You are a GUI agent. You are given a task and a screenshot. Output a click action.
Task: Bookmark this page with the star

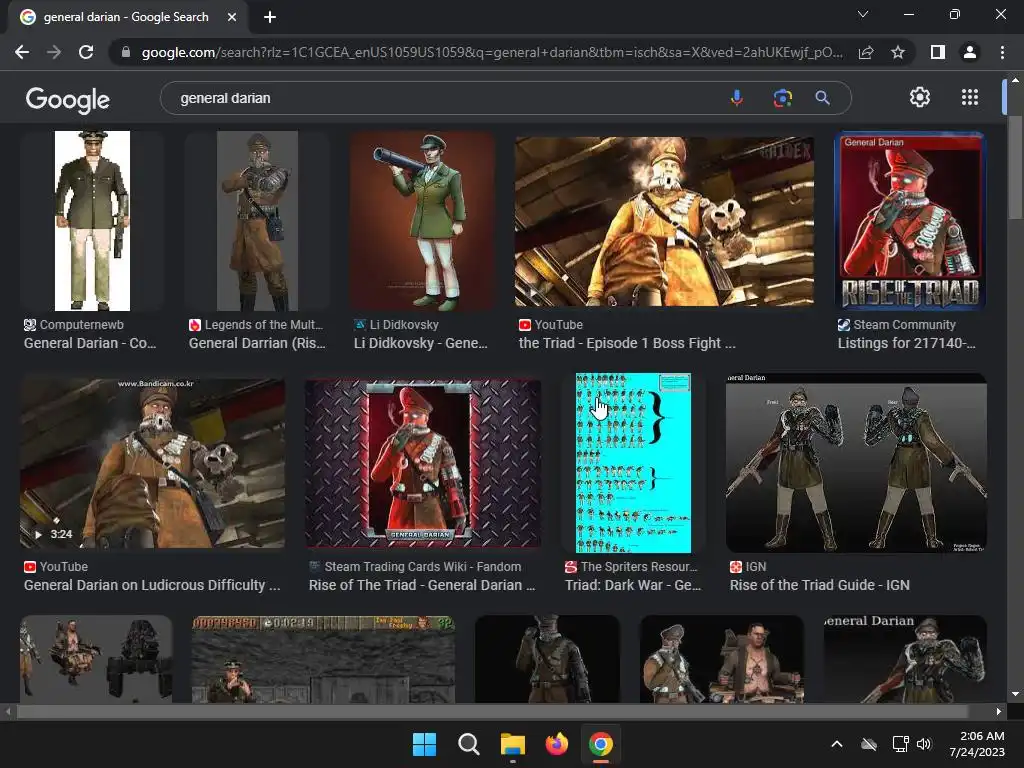[898, 52]
